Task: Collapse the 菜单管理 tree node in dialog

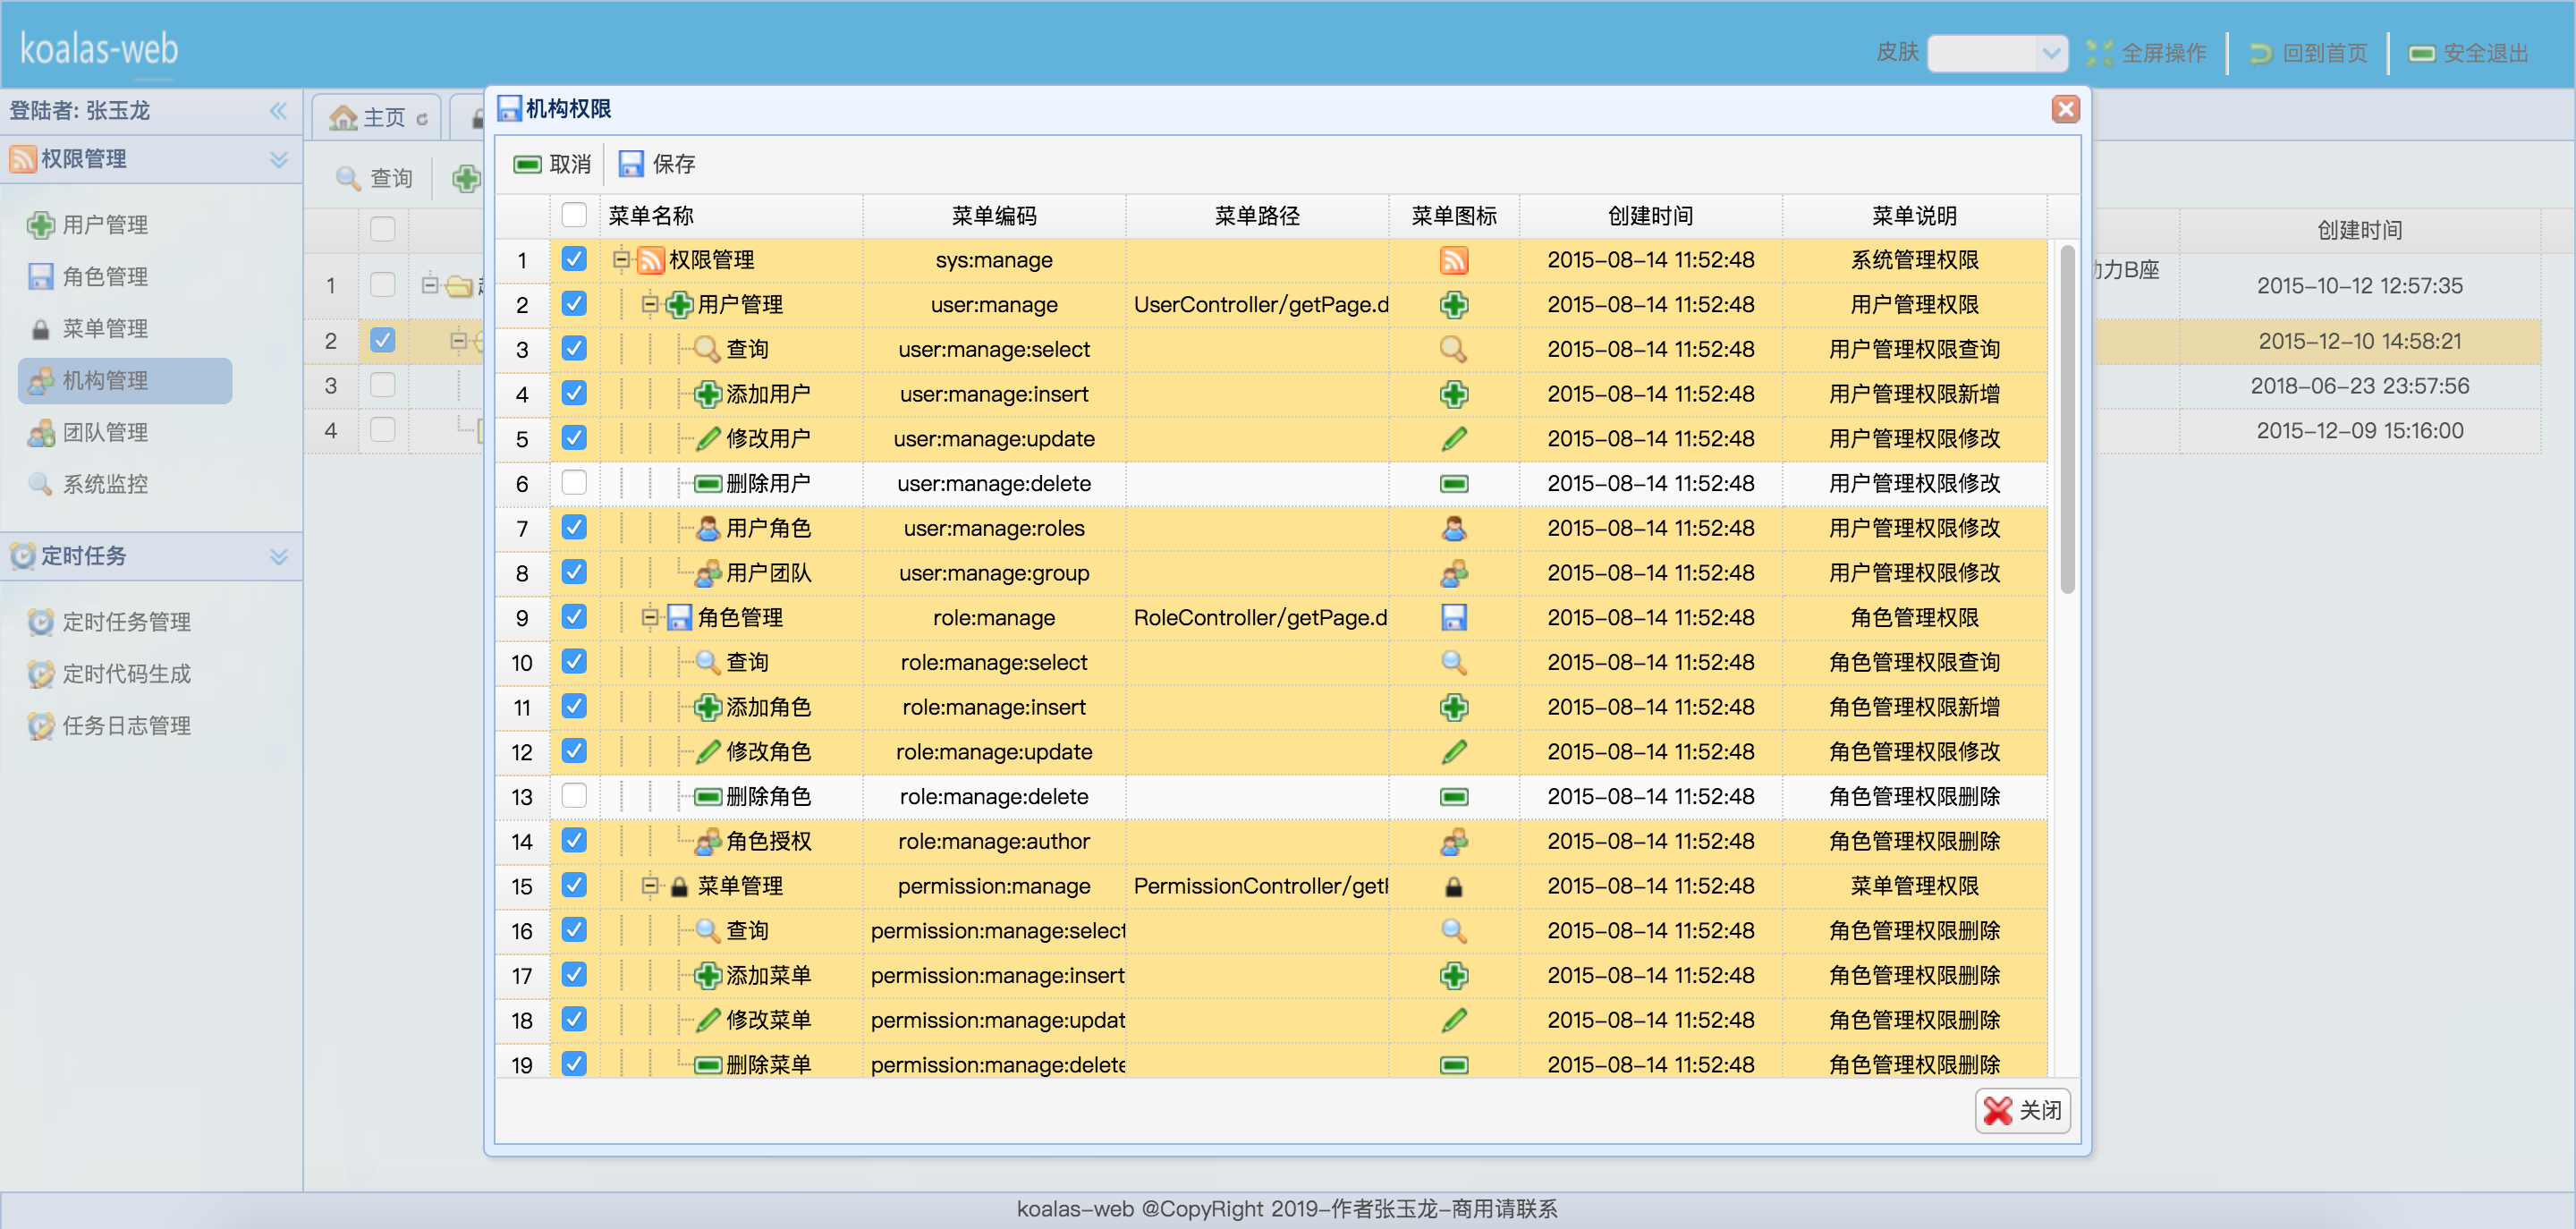Action: tap(650, 885)
